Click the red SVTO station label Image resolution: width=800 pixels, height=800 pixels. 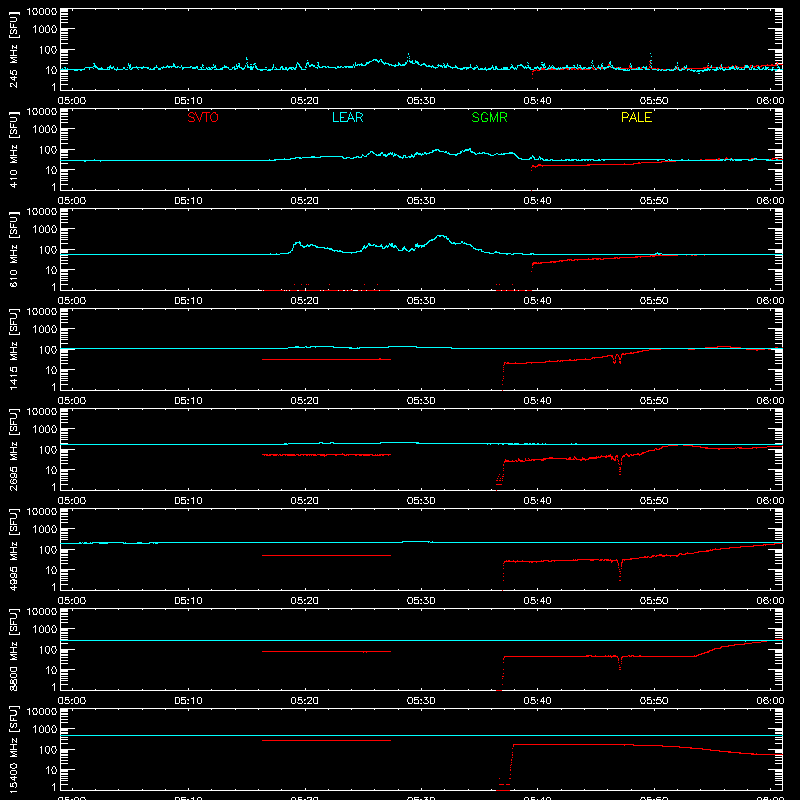[x=203, y=117]
